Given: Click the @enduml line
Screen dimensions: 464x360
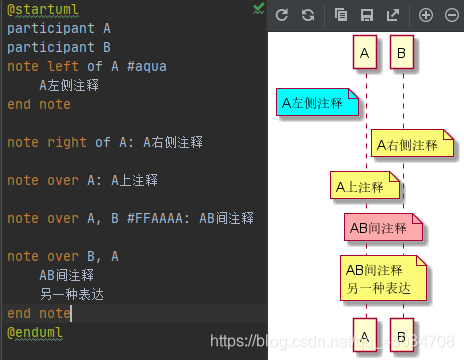Looking at the screenshot, I should click(x=35, y=333).
